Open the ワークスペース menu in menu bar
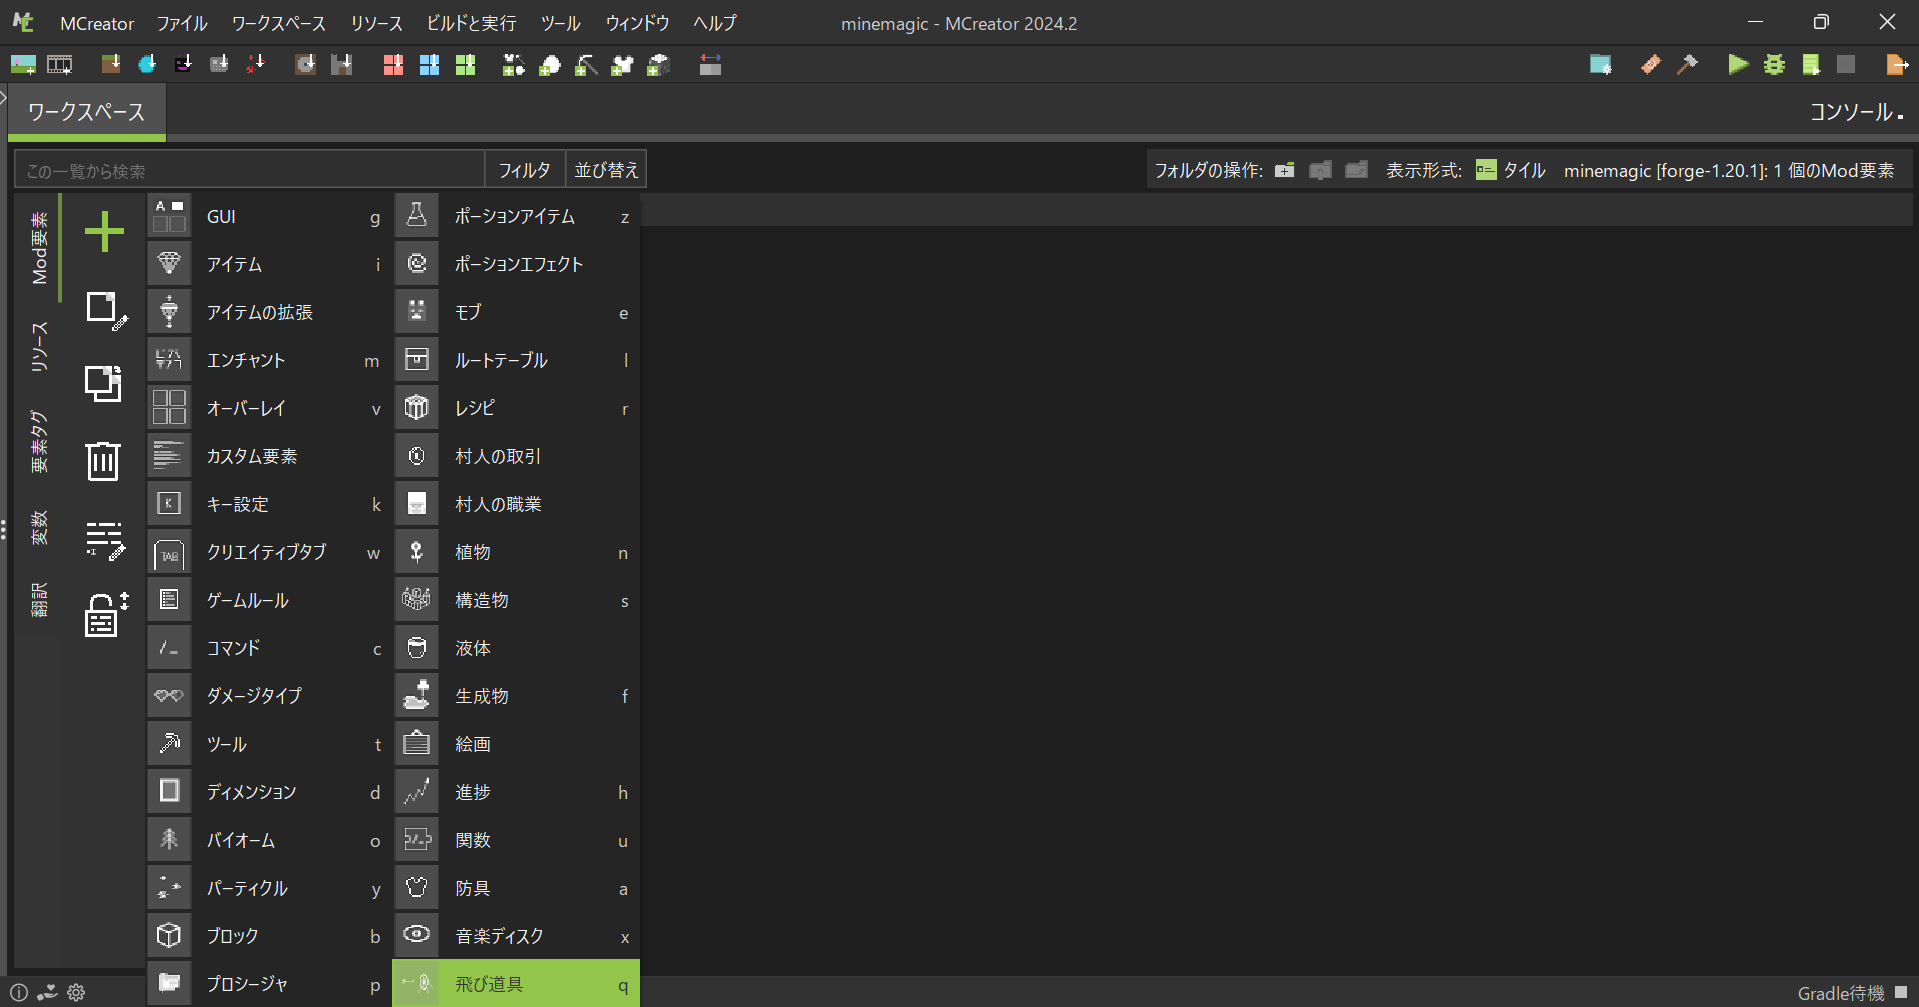Image resolution: width=1919 pixels, height=1007 pixels. pyautogui.click(x=279, y=23)
